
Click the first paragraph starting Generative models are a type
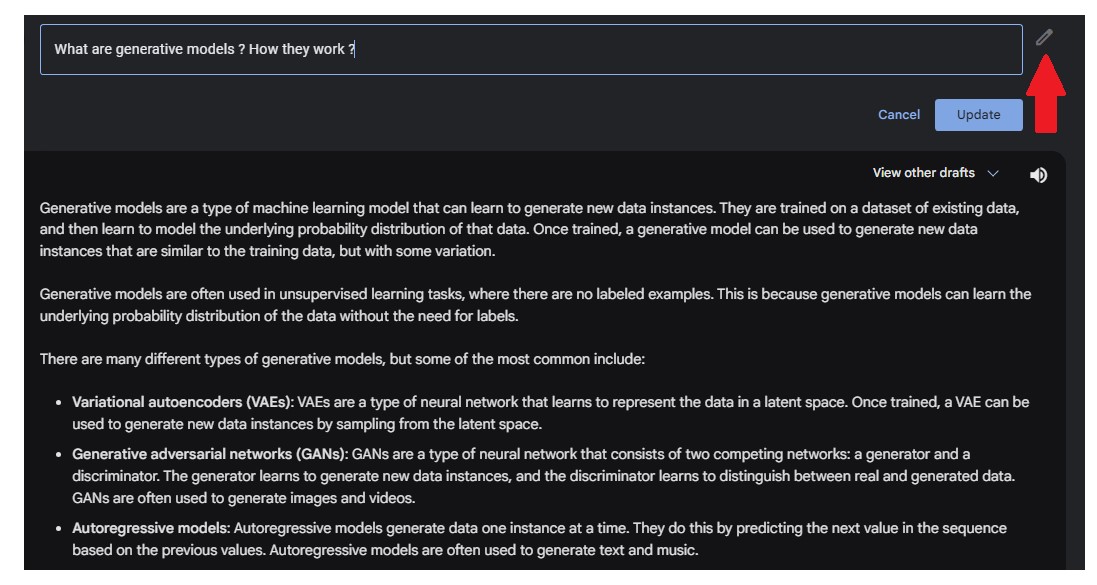(x=530, y=230)
